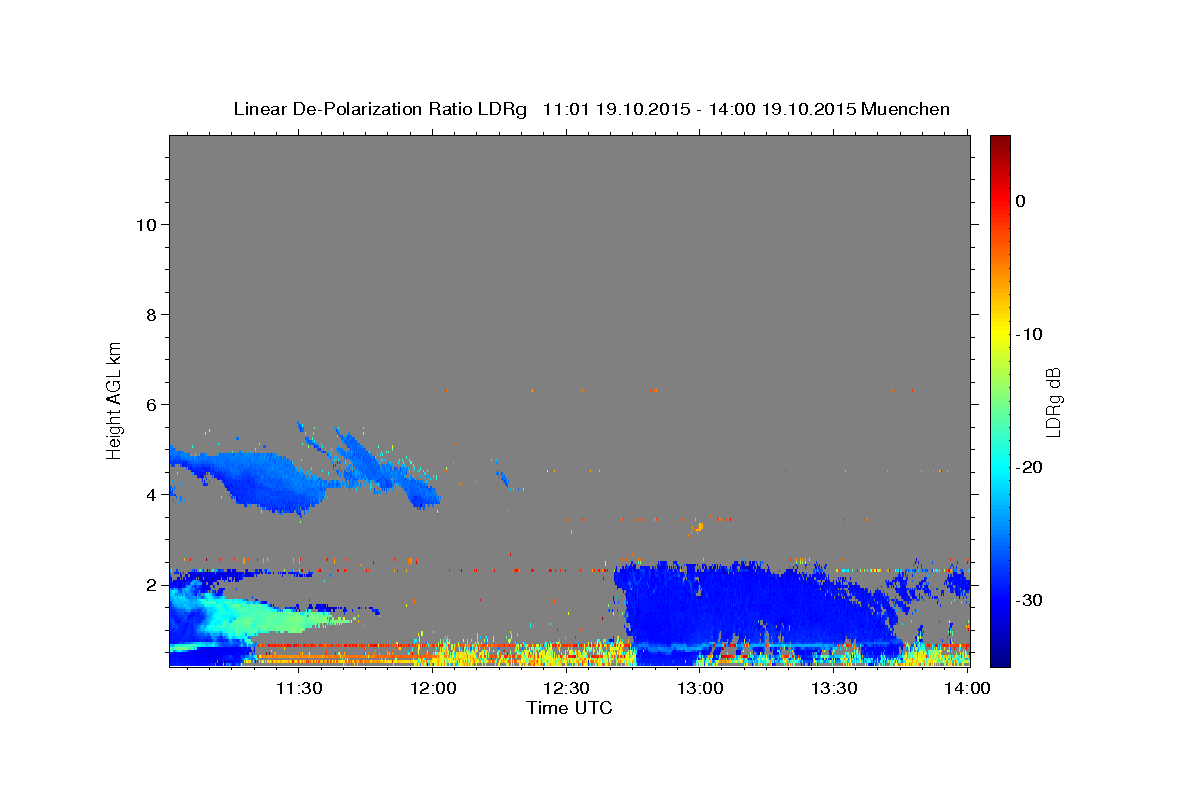Click the height tick label 8
Image resolution: width=1200 pixels, height=800 pixels.
click(152, 314)
